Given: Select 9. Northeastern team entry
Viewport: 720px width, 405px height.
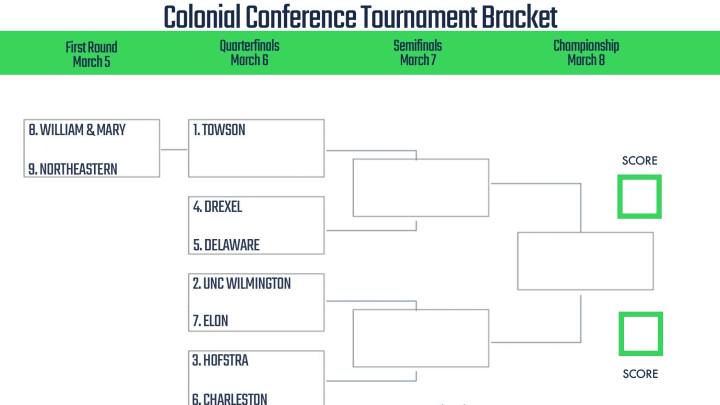Looking at the screenshot, I should pyautogui.click(x=73, y=169).
